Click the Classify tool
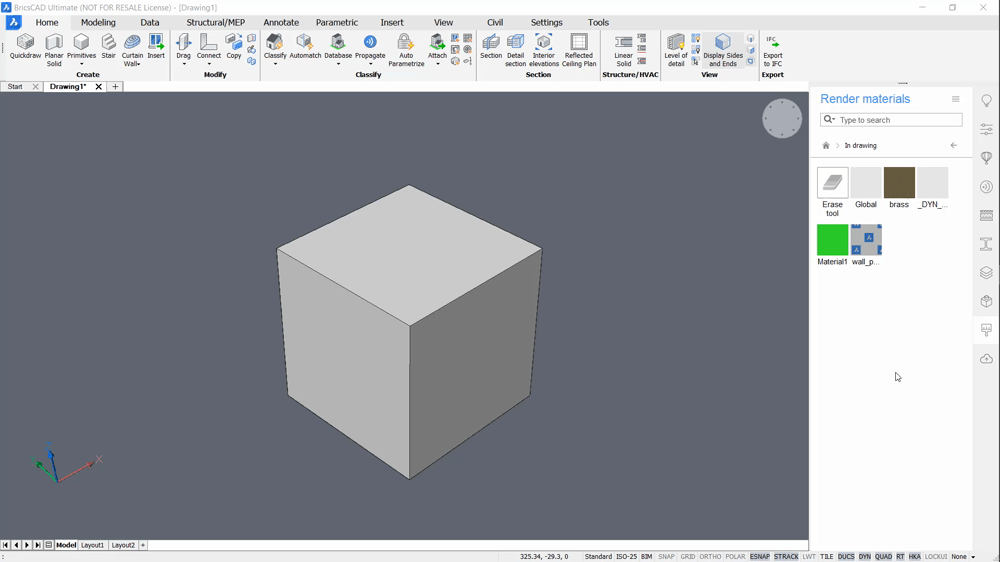This screenshot has height=562, width=1000. 275,47
